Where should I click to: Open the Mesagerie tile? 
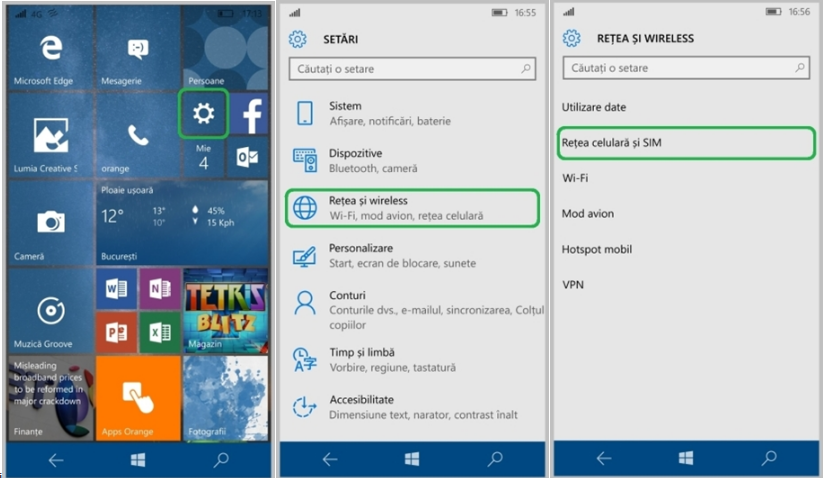tap(138, 49)
